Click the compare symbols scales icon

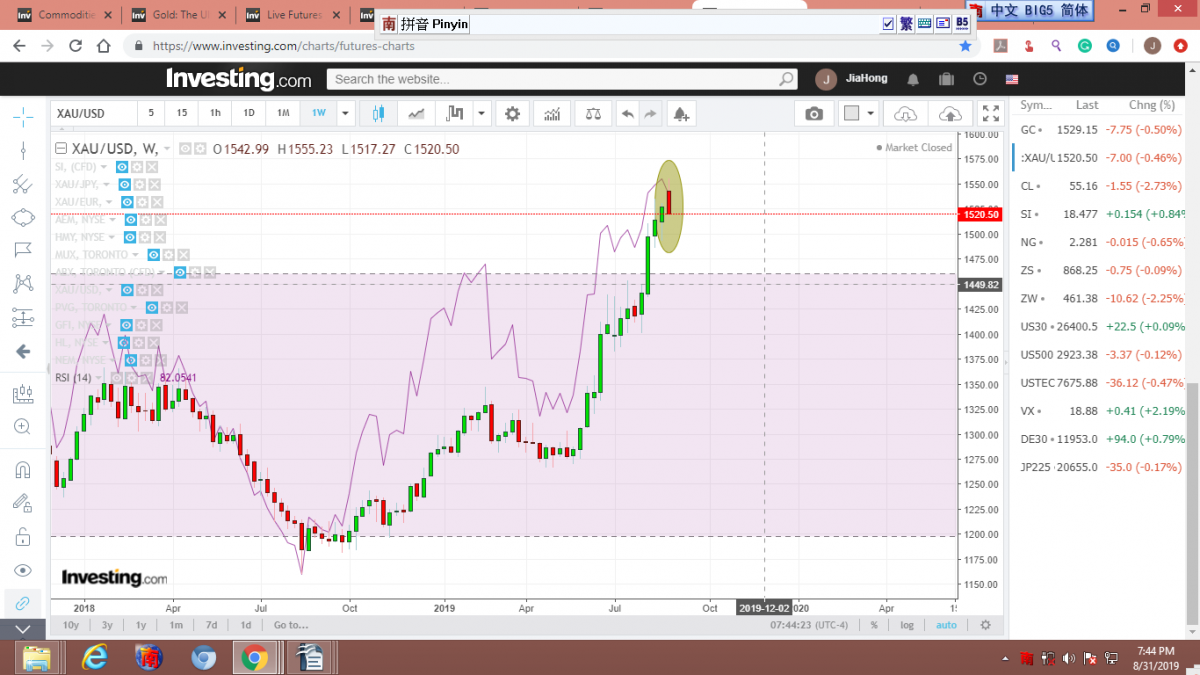[593, 114]
